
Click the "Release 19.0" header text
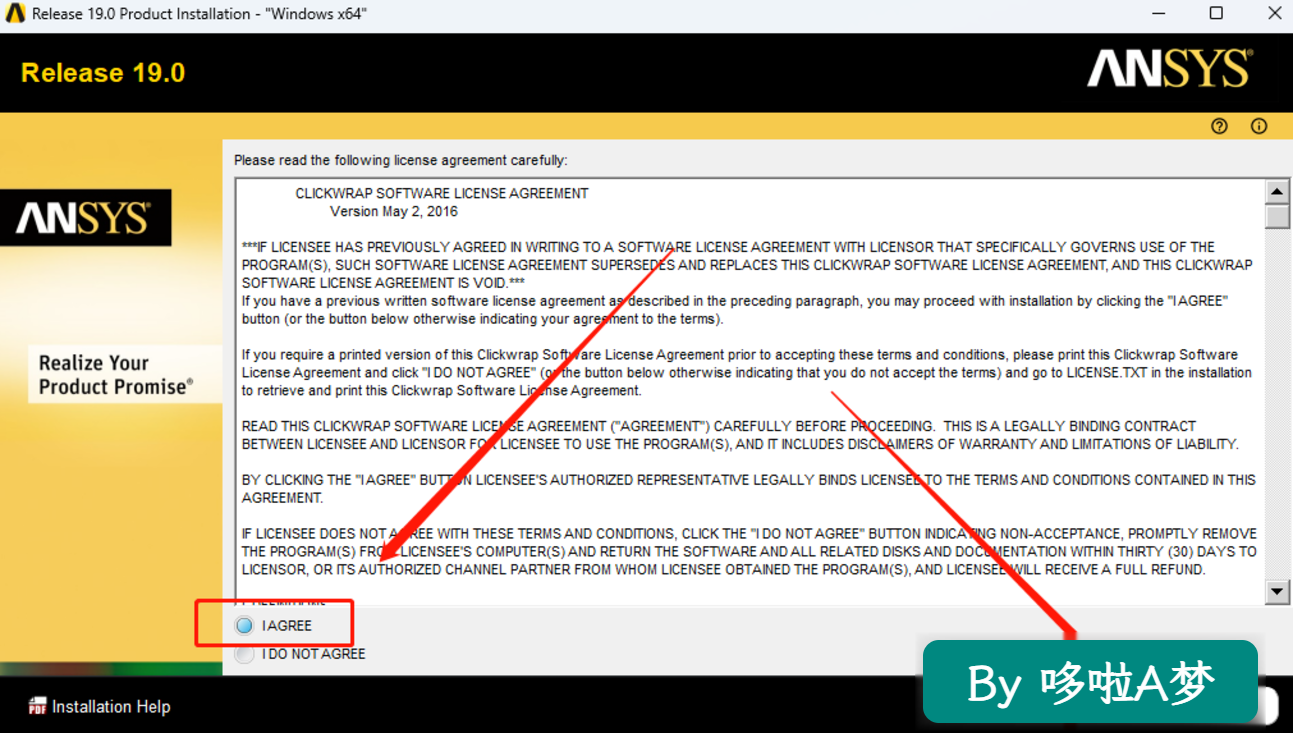103,73
